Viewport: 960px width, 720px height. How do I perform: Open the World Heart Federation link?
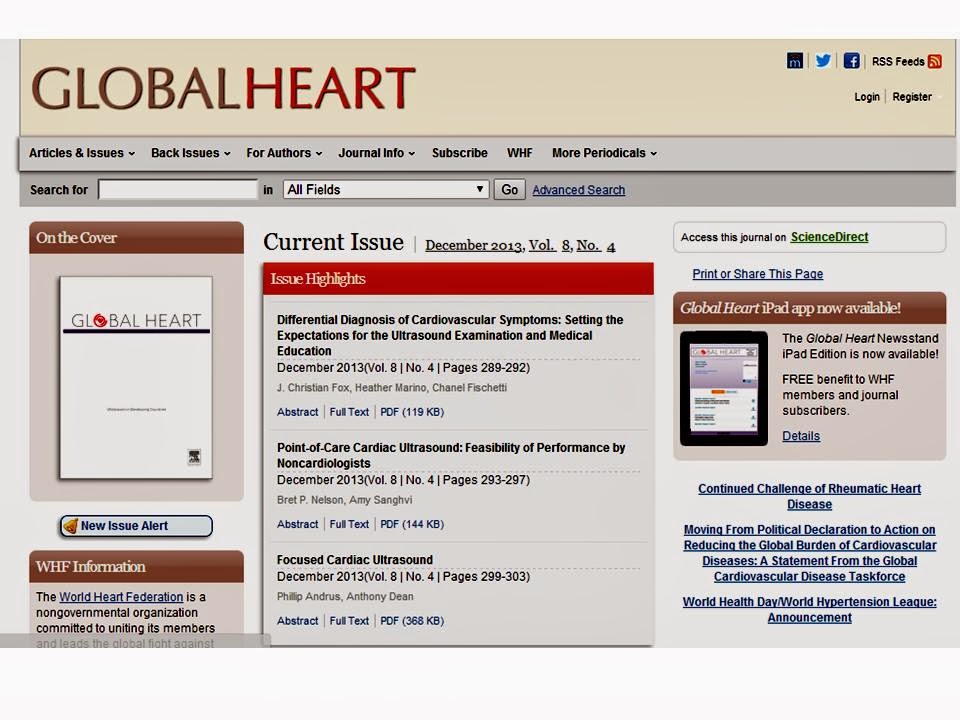pyautogui.click(x=121, y=596)
